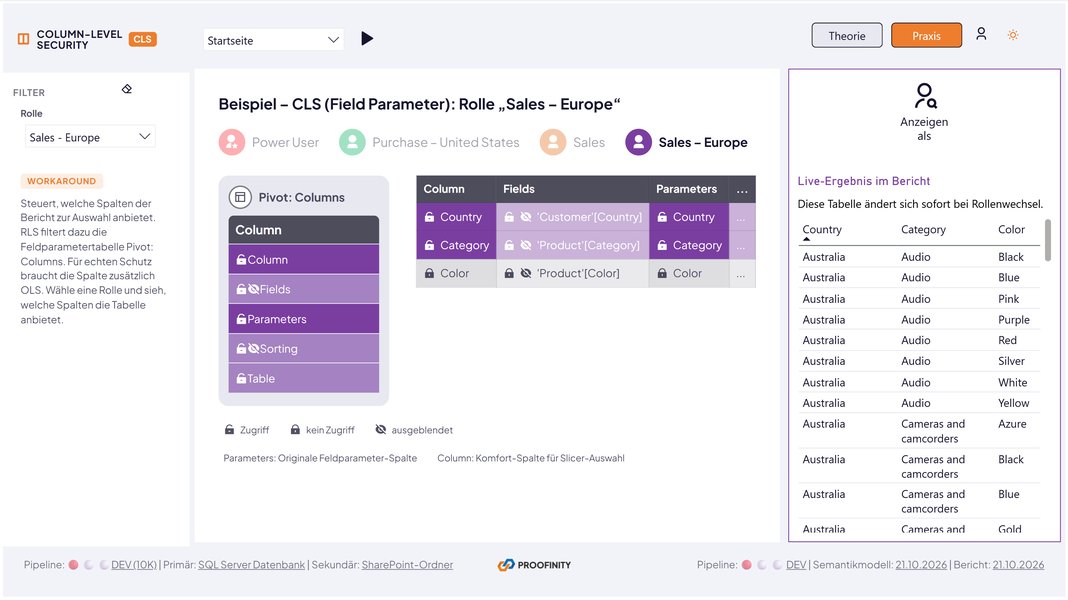Click the 'Product'[Category] field cell
The height and width of the screenshot is (600, 1068).
coord(573,245)
